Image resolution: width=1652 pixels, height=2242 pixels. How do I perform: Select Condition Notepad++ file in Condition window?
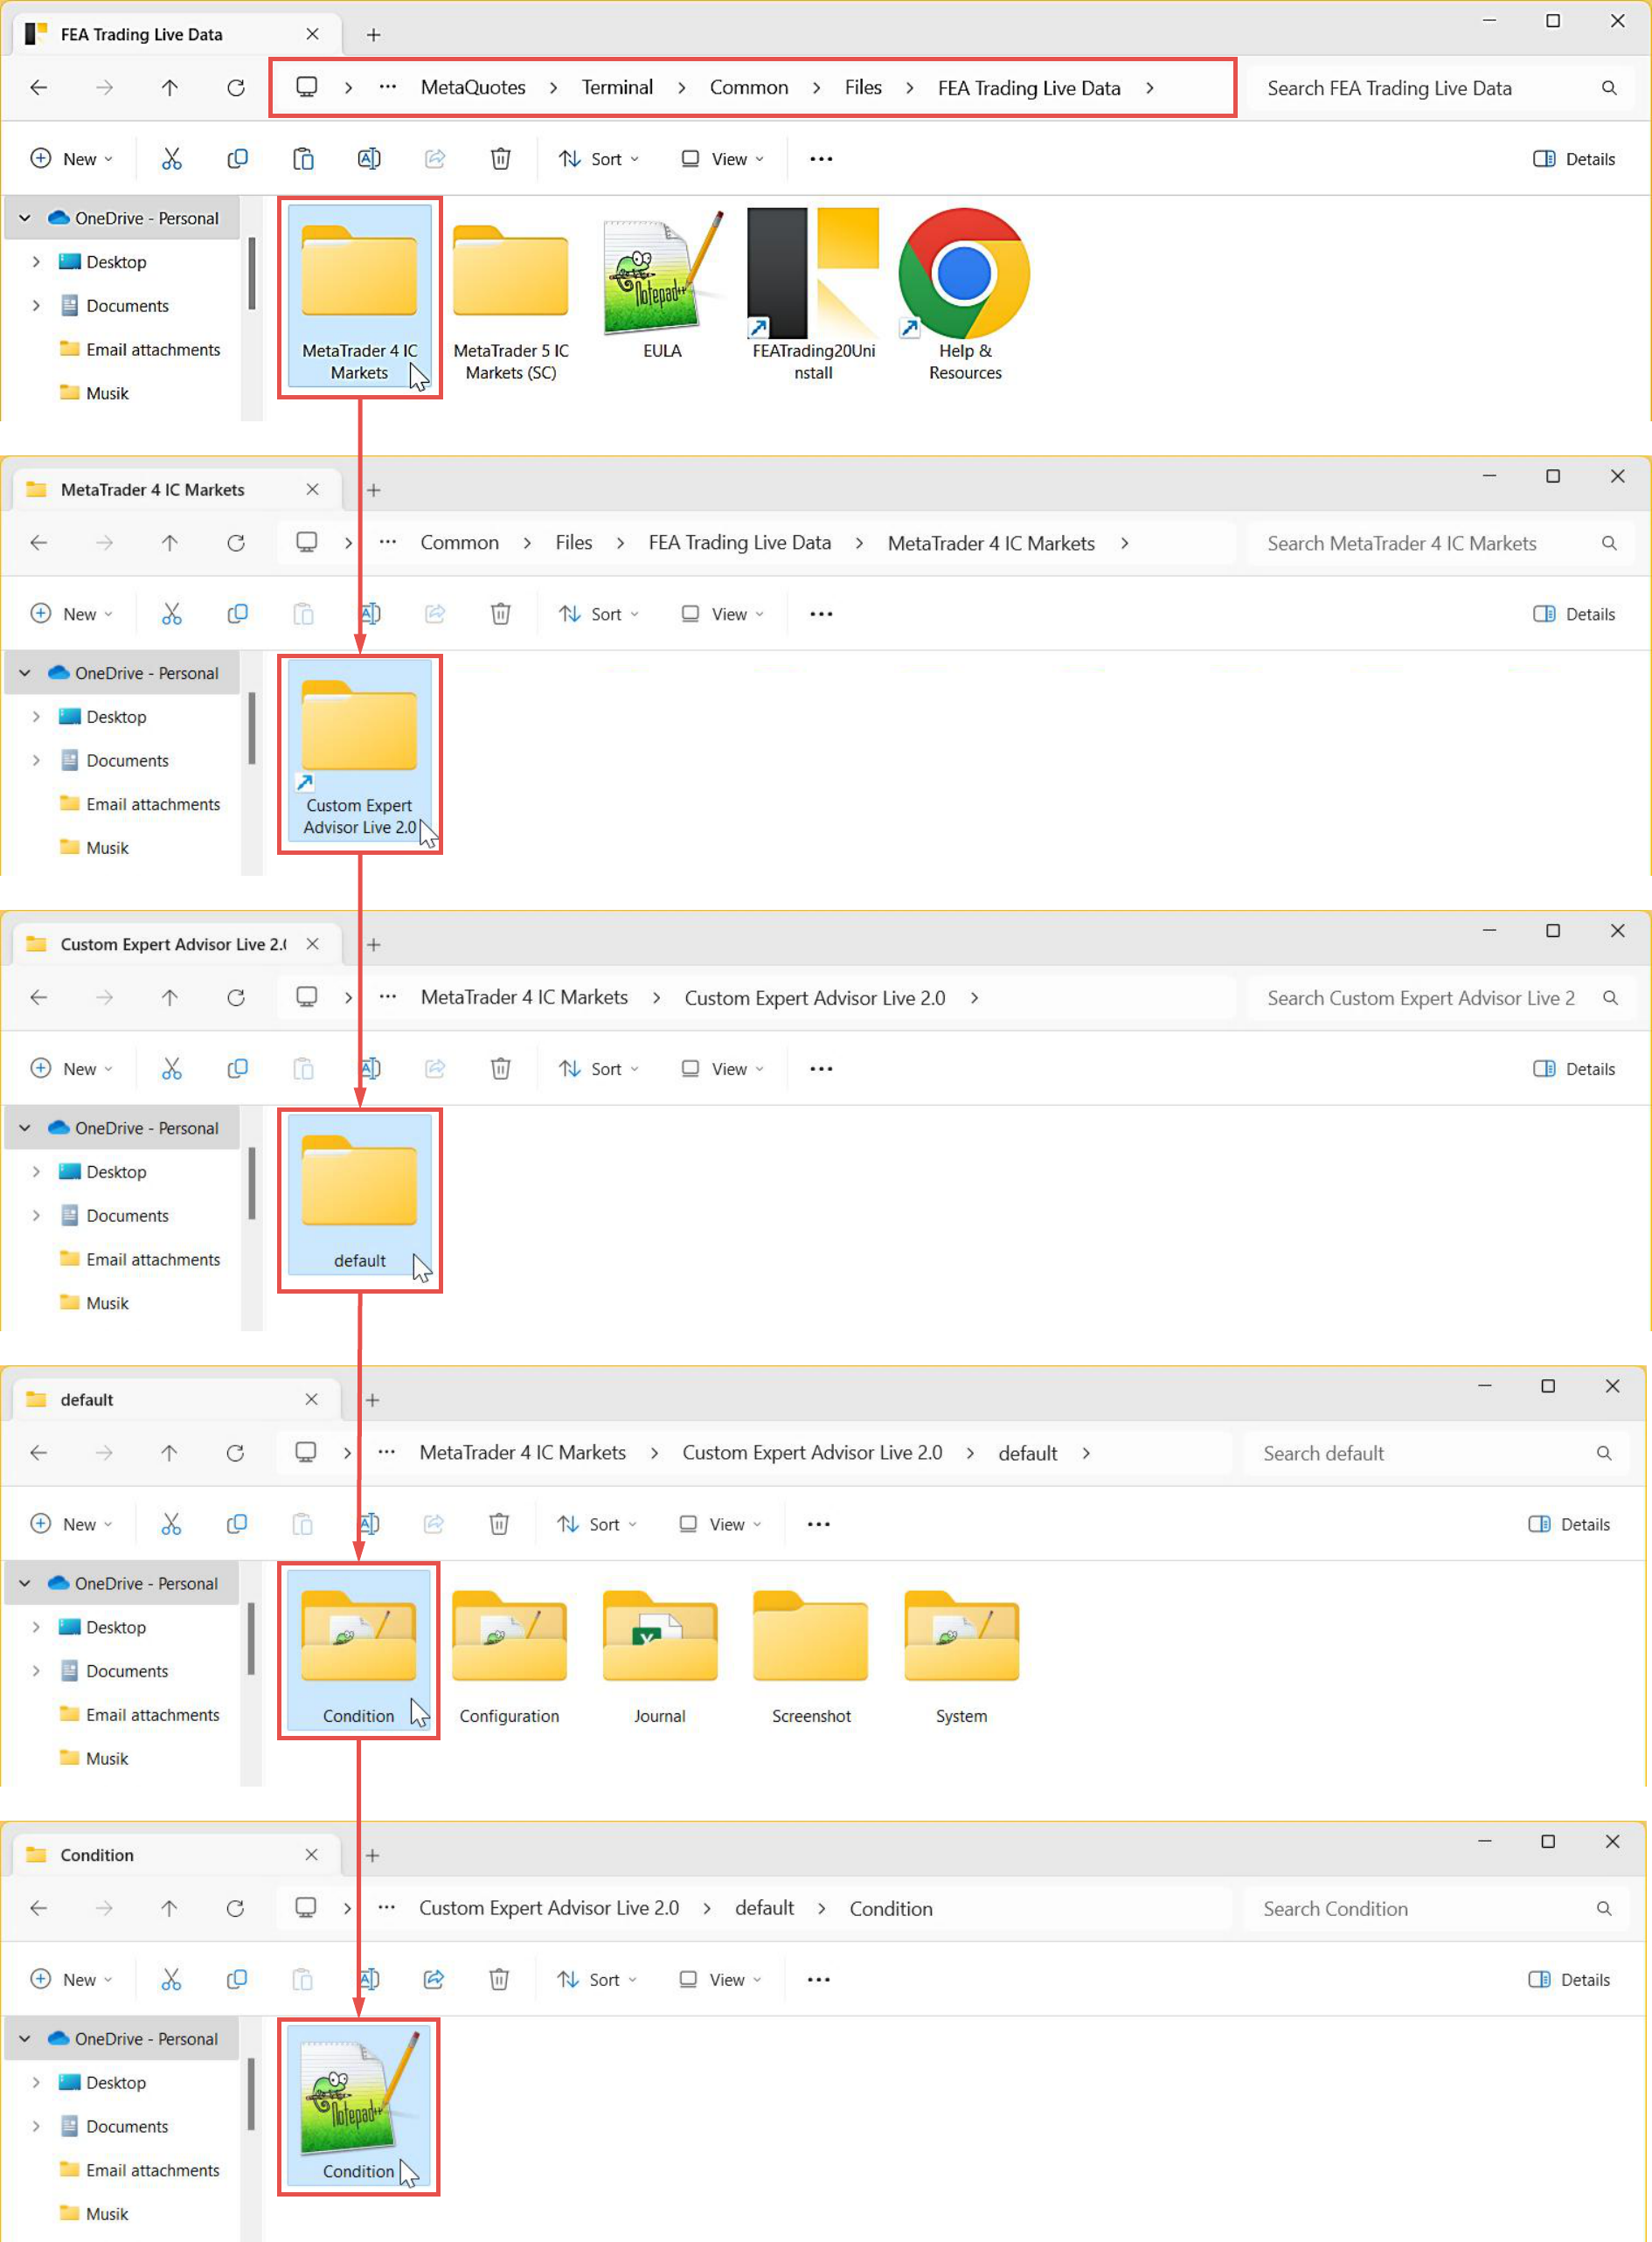tap(359, 2105)
